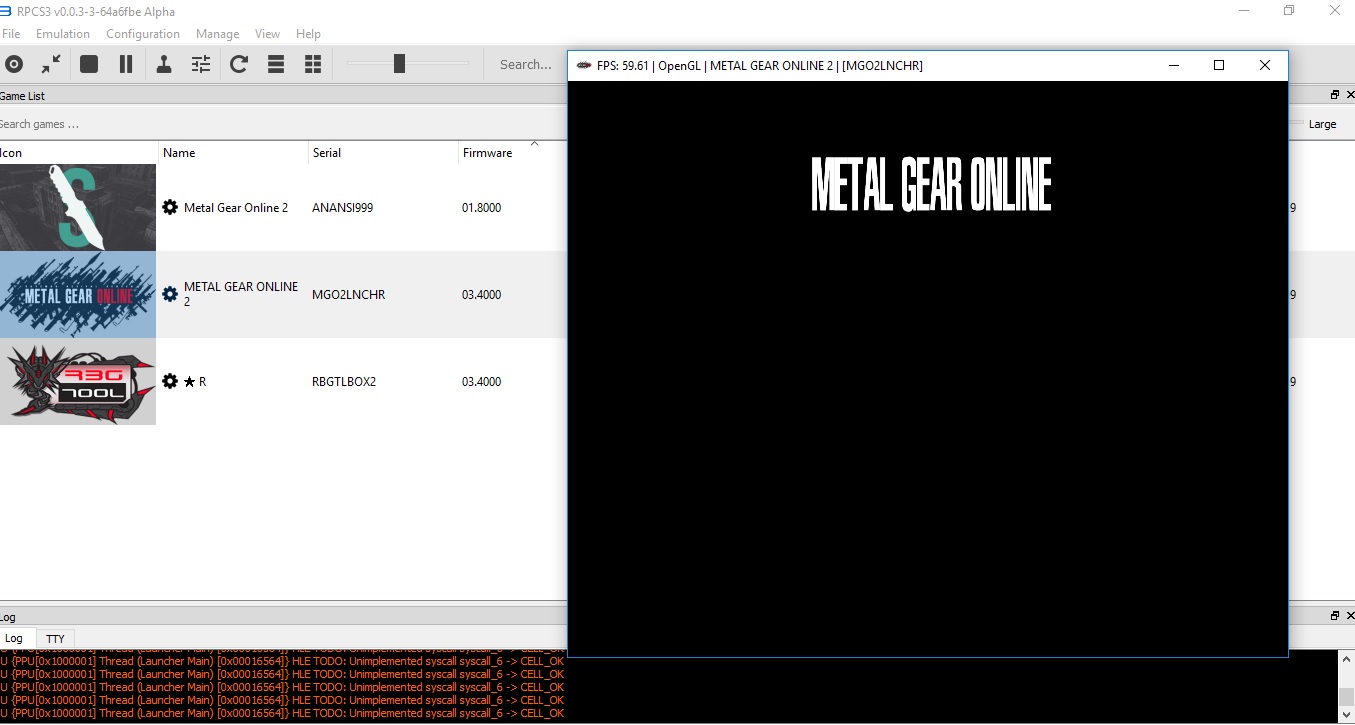This screenshot has height=725, width=1355.
Task: Restore down the RPCS3 main window
Action: pos(1289,11)
